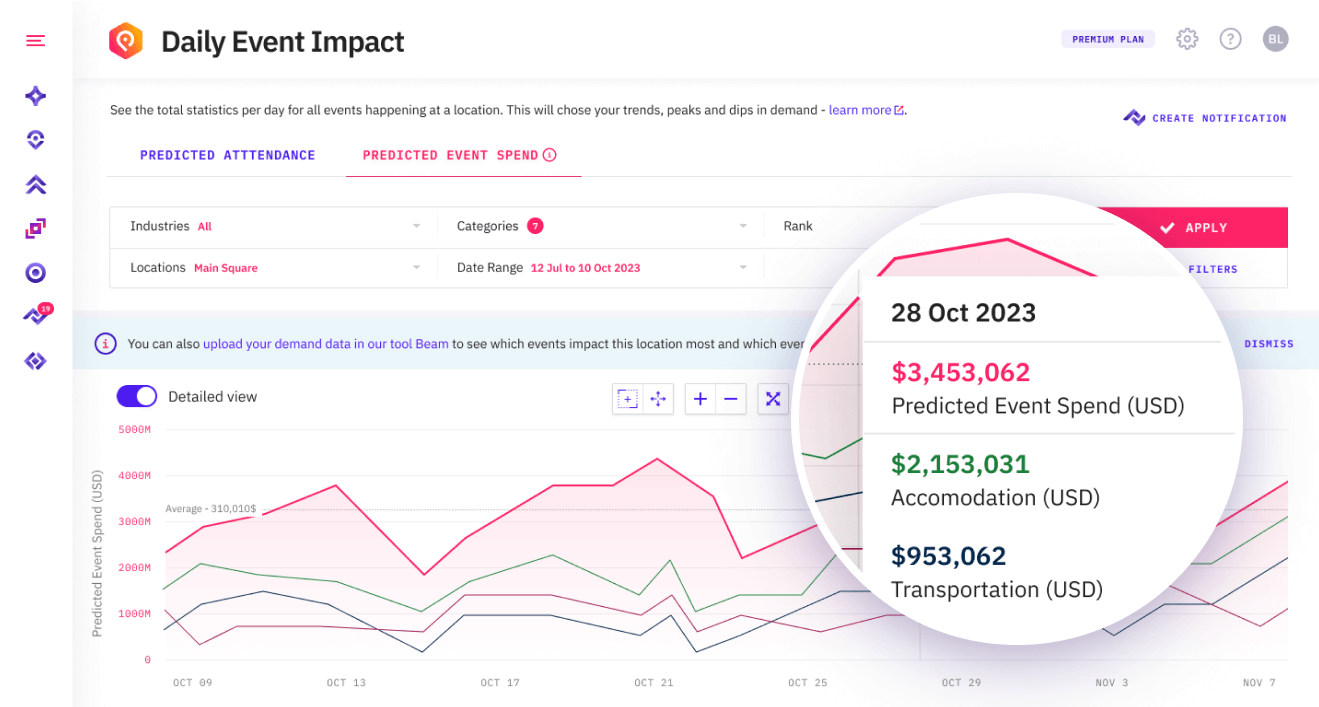
Task: Expand the Locations Main Square dropdown
Action: (x=273, y=268)
